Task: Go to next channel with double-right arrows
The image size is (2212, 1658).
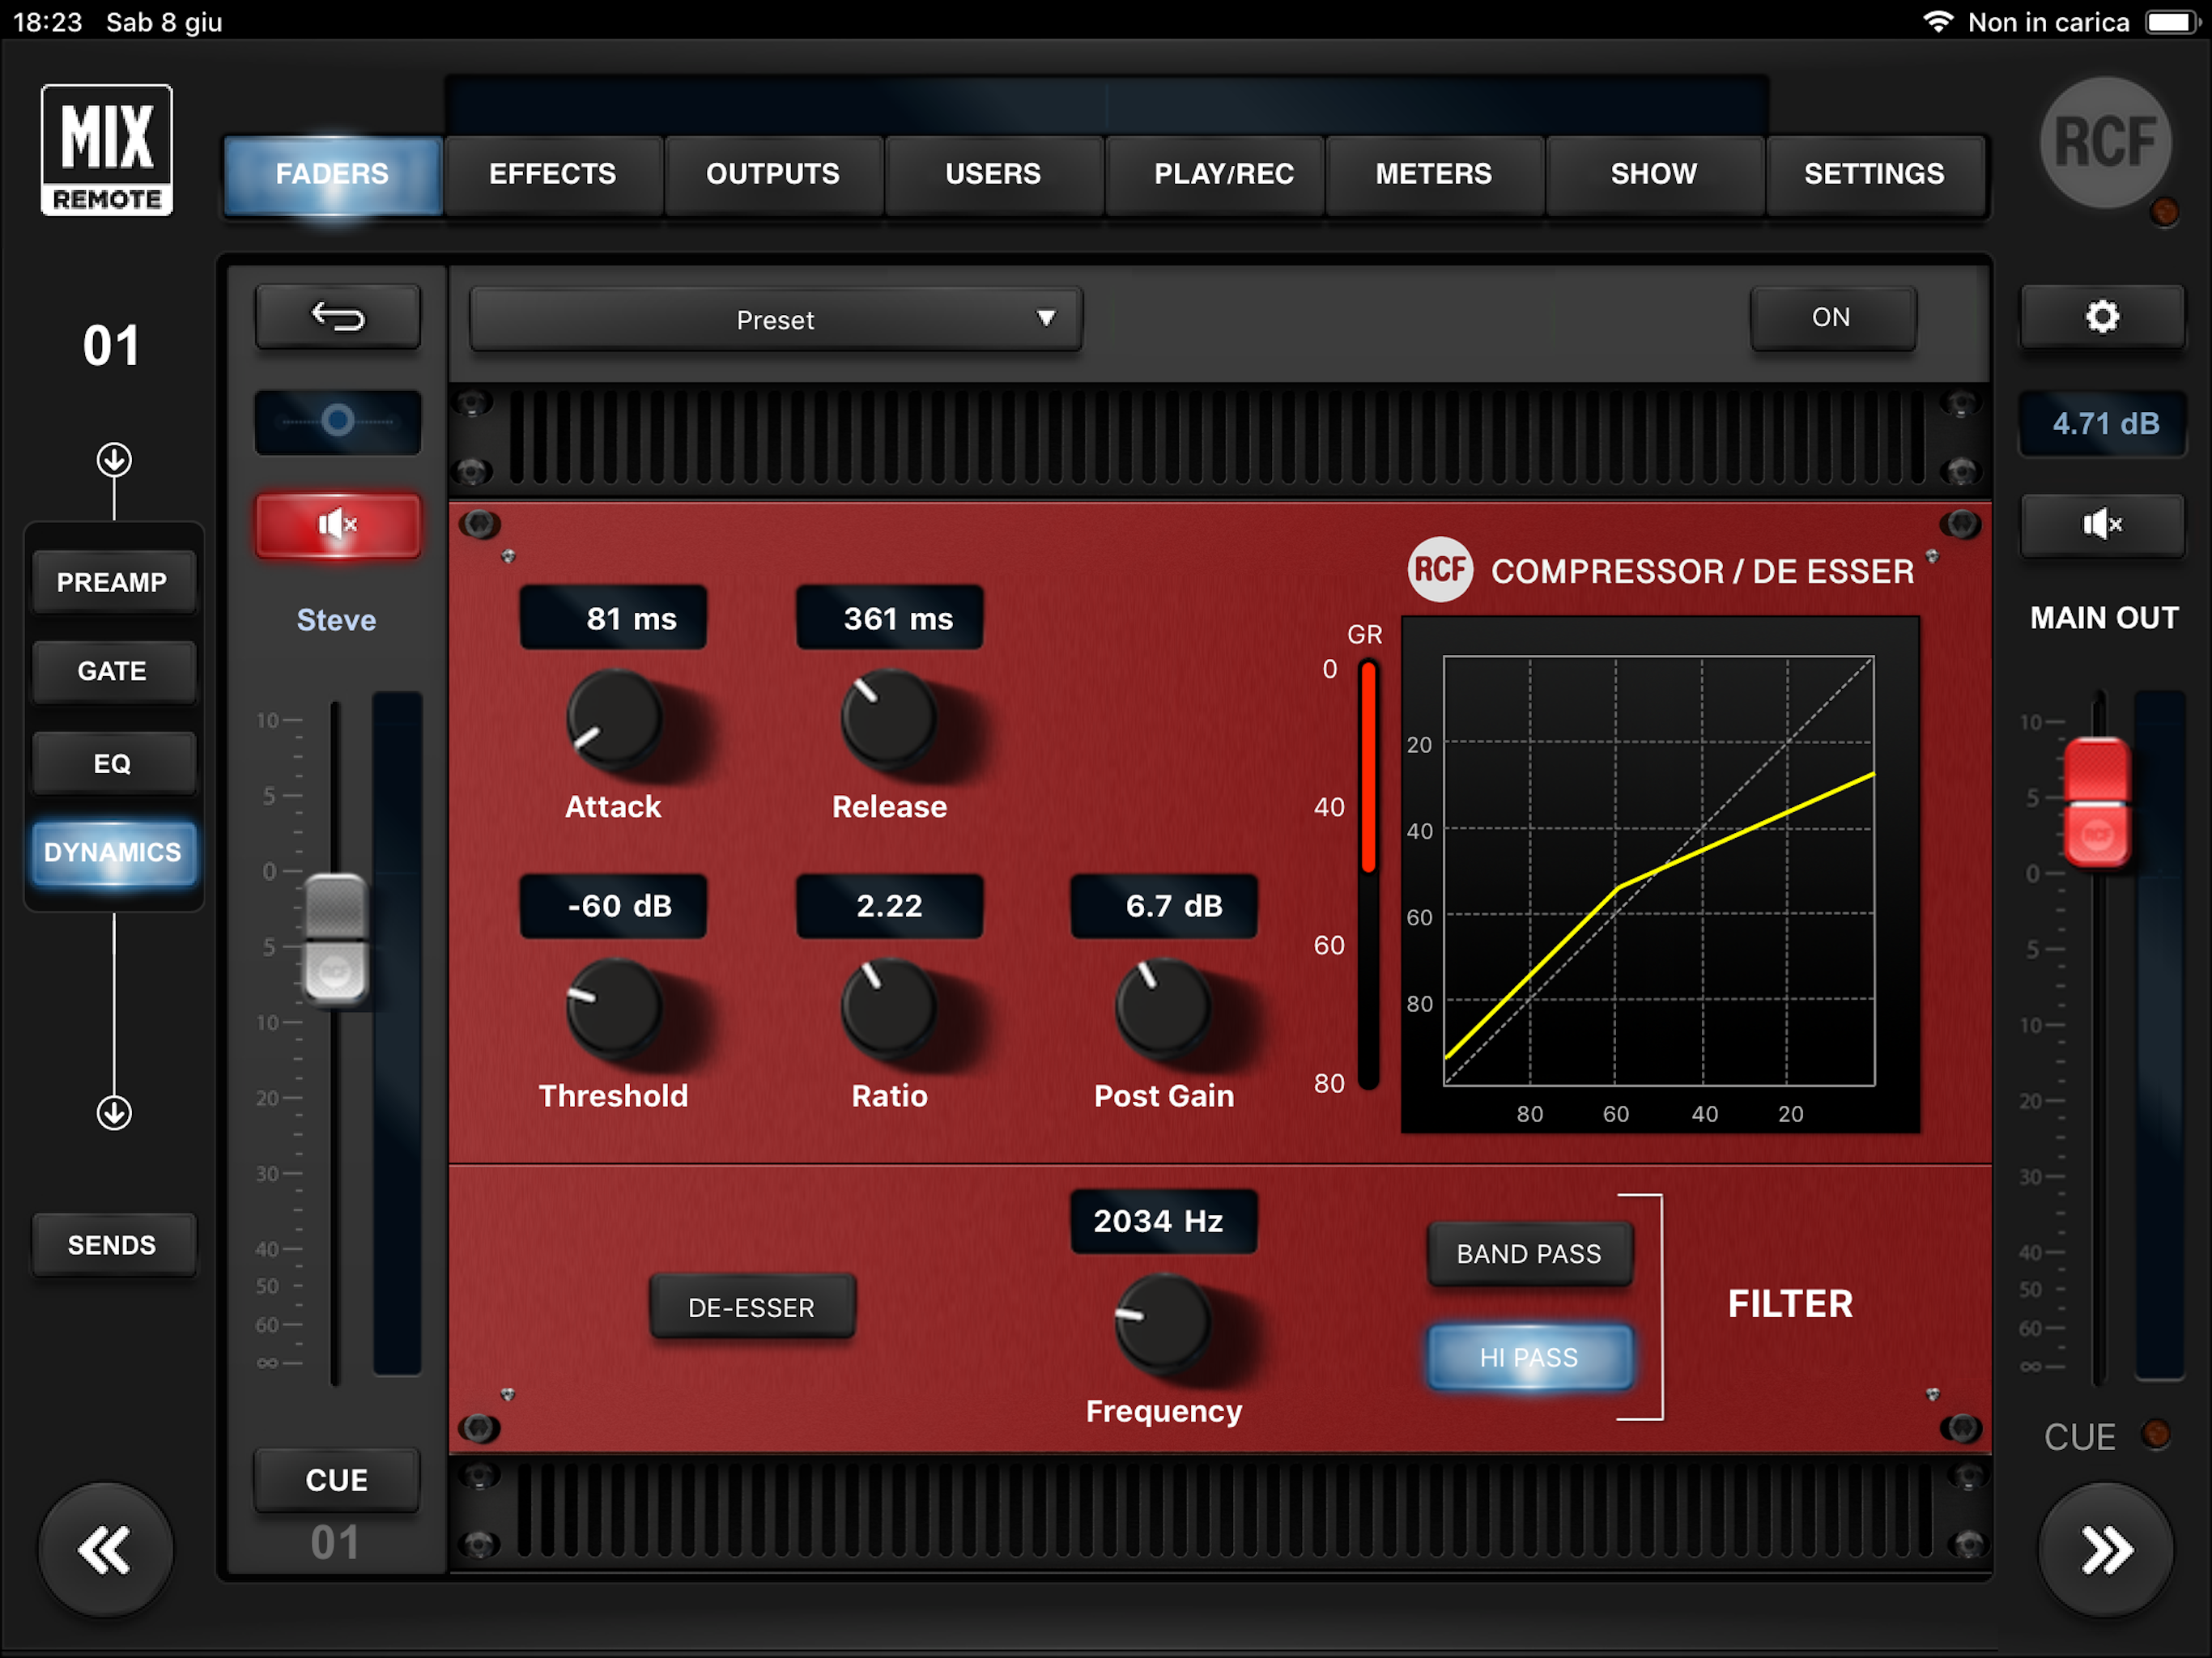Action: coord(2106,1550)
